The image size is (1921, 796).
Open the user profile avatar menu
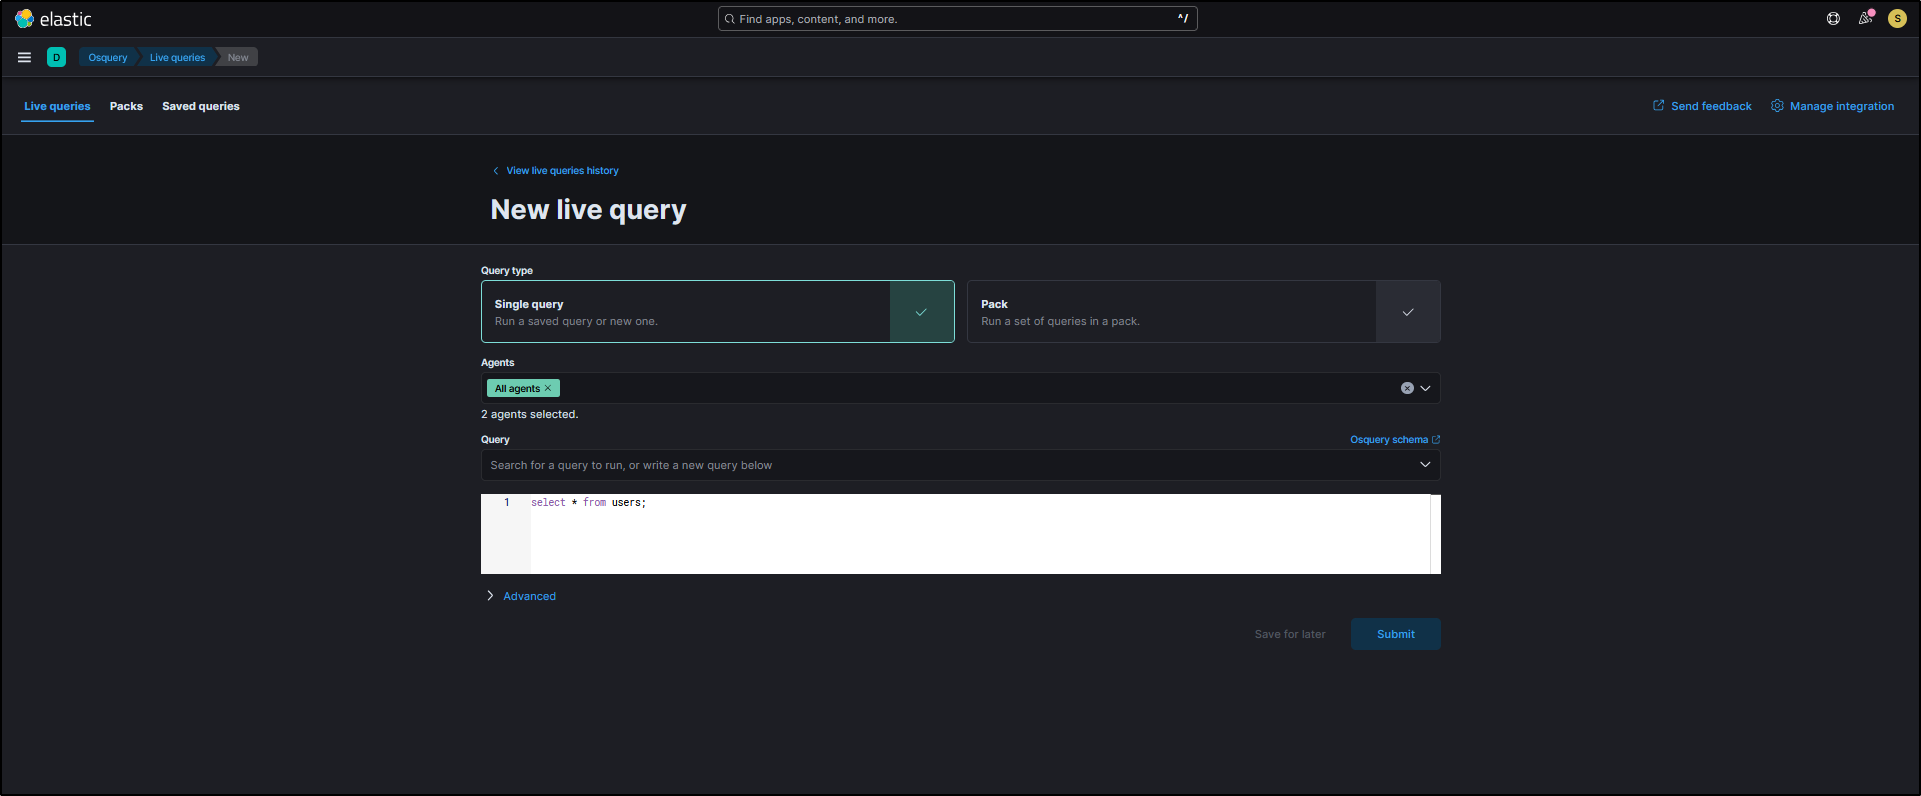[x=1897, y=19]
